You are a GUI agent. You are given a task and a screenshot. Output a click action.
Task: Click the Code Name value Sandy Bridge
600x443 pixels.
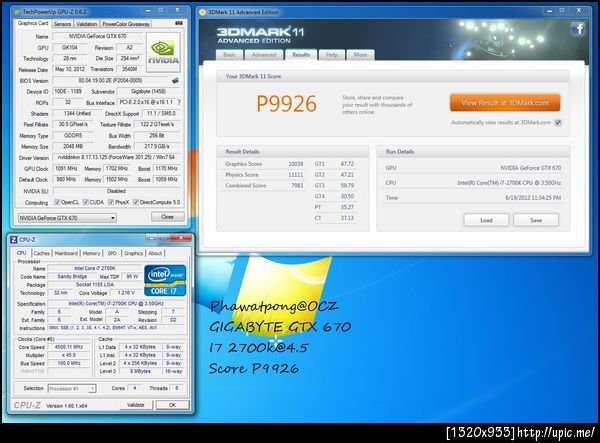click(x=72, y=276)
